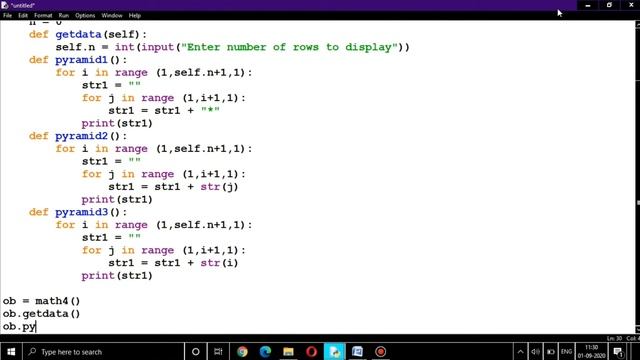Click on def getdata(self) line
Screen dimensions: 640x360
click(x=88, y=34)
